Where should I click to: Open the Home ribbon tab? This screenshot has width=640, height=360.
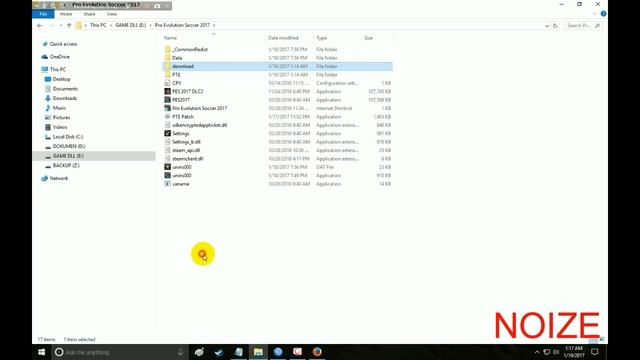click(66, 14)
